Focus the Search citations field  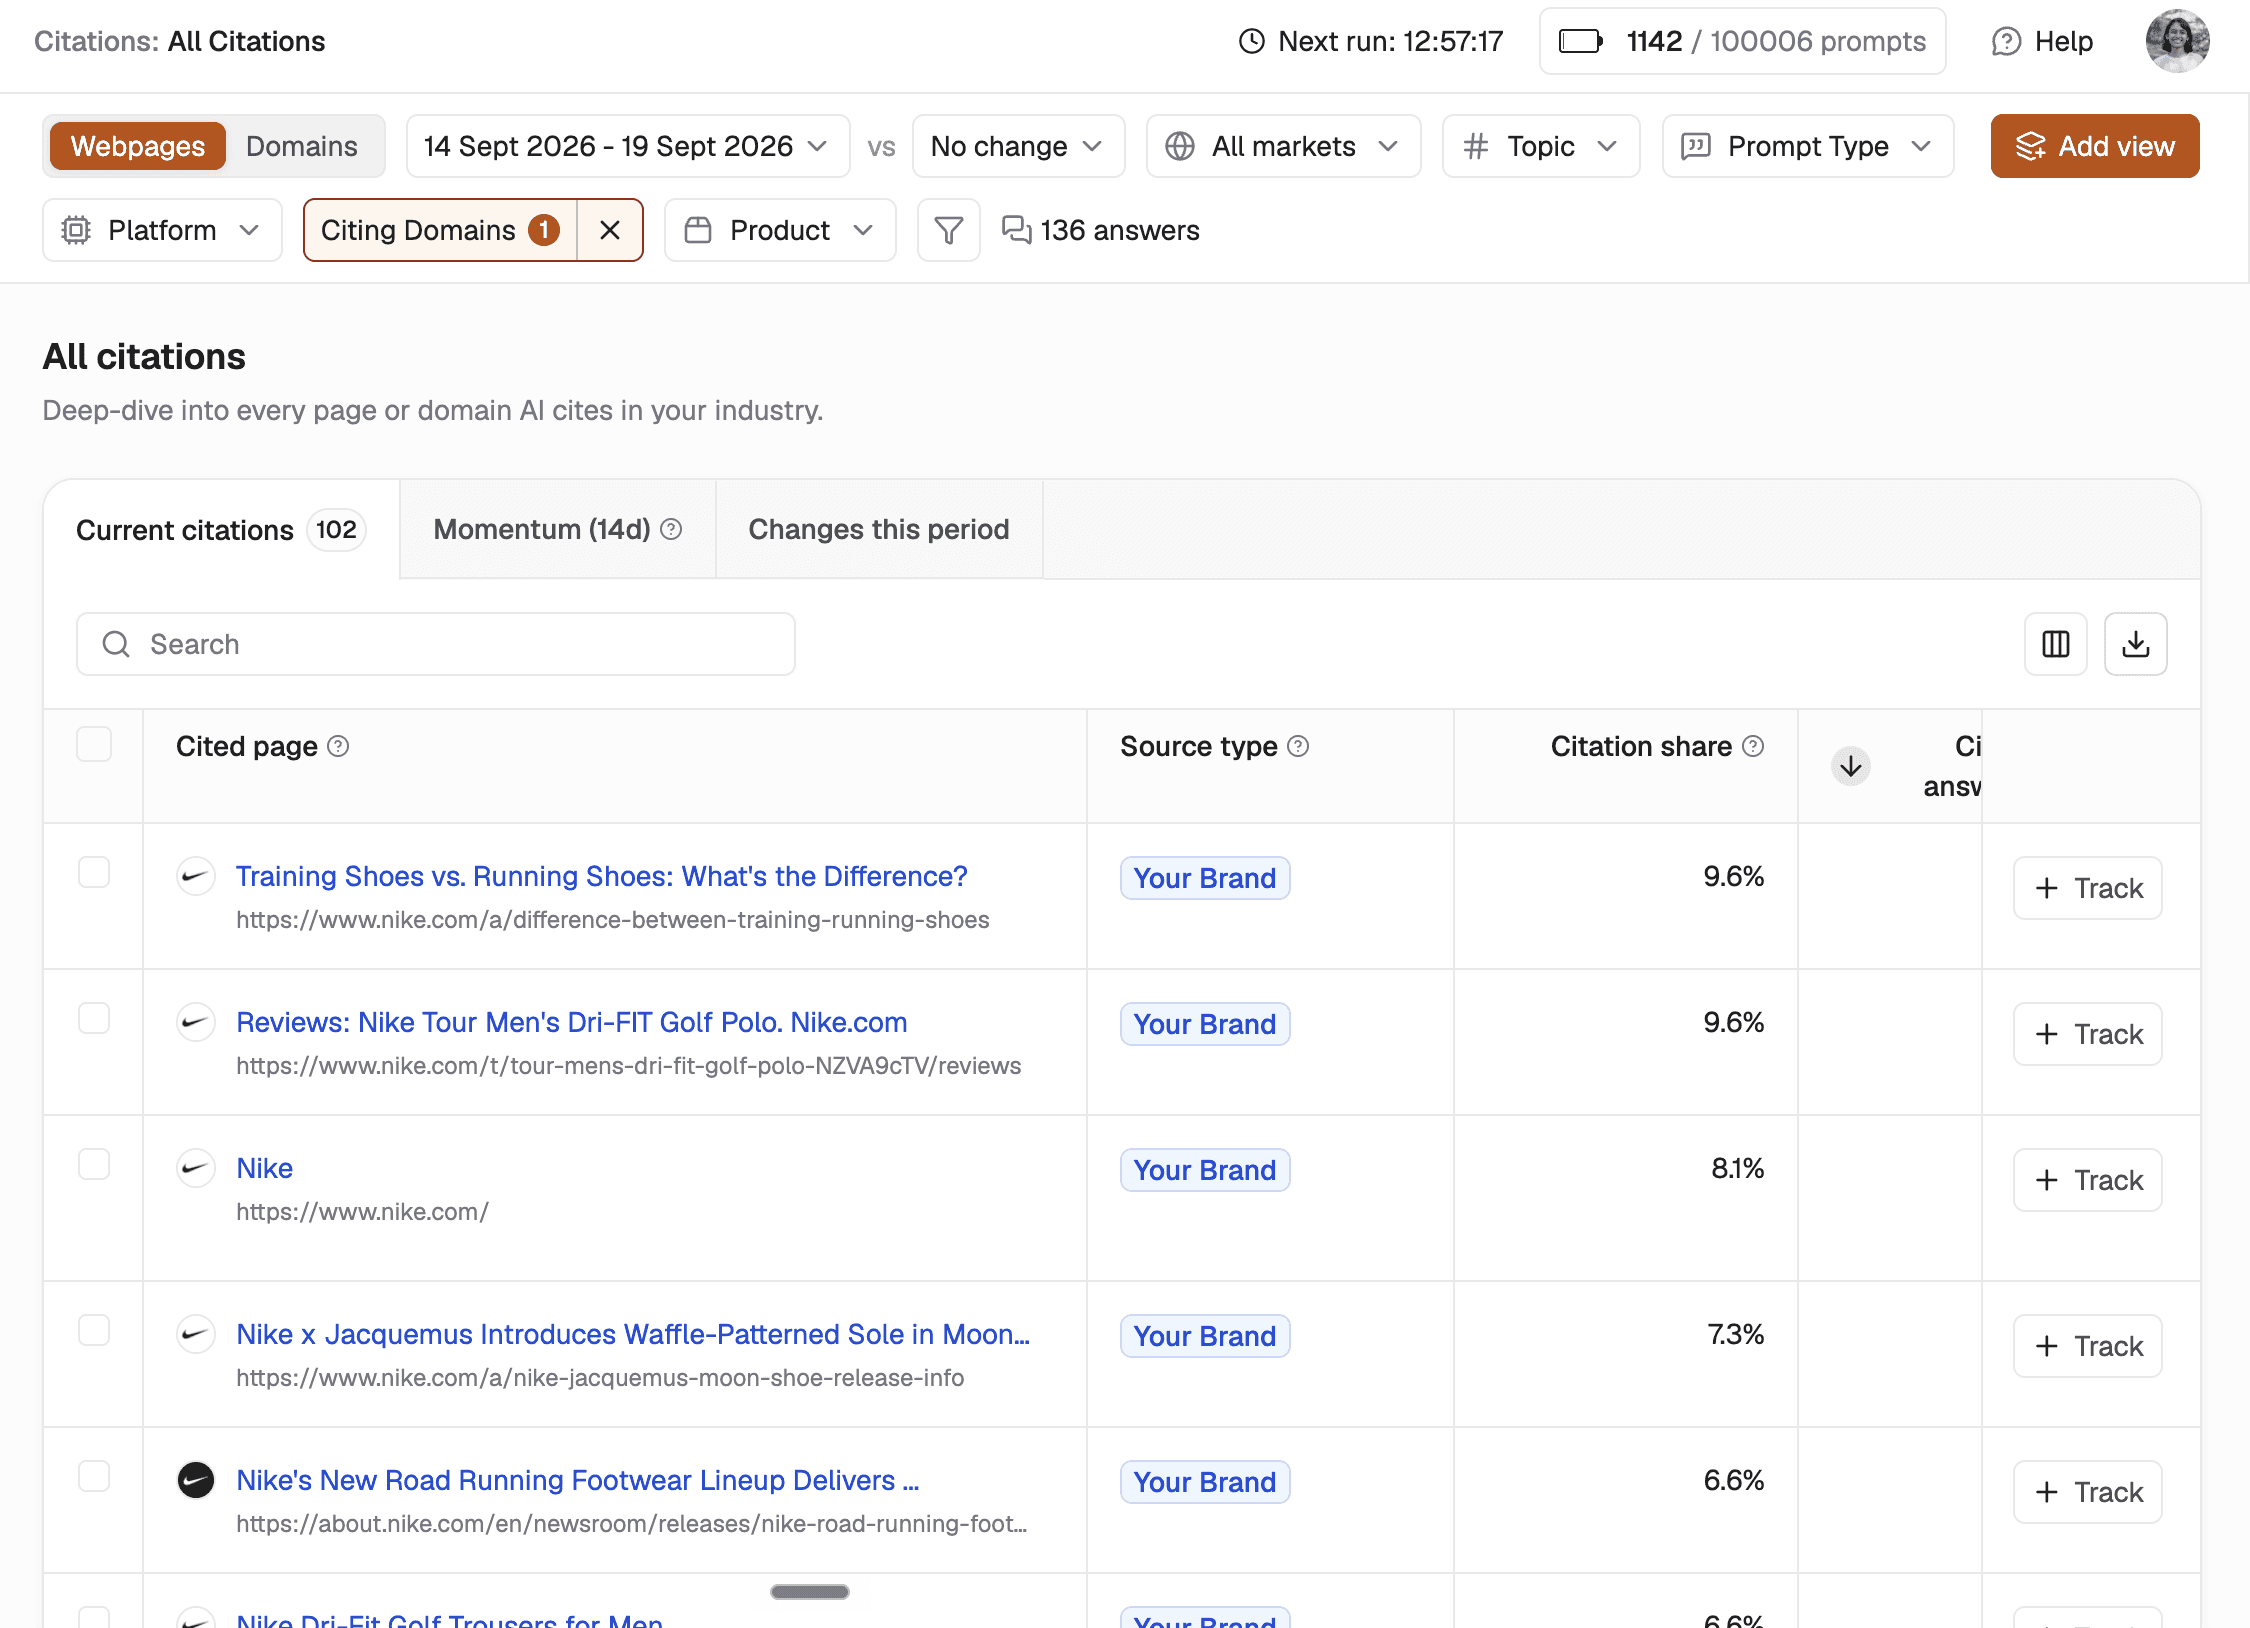pyautogui.click(x=436, y=644)
